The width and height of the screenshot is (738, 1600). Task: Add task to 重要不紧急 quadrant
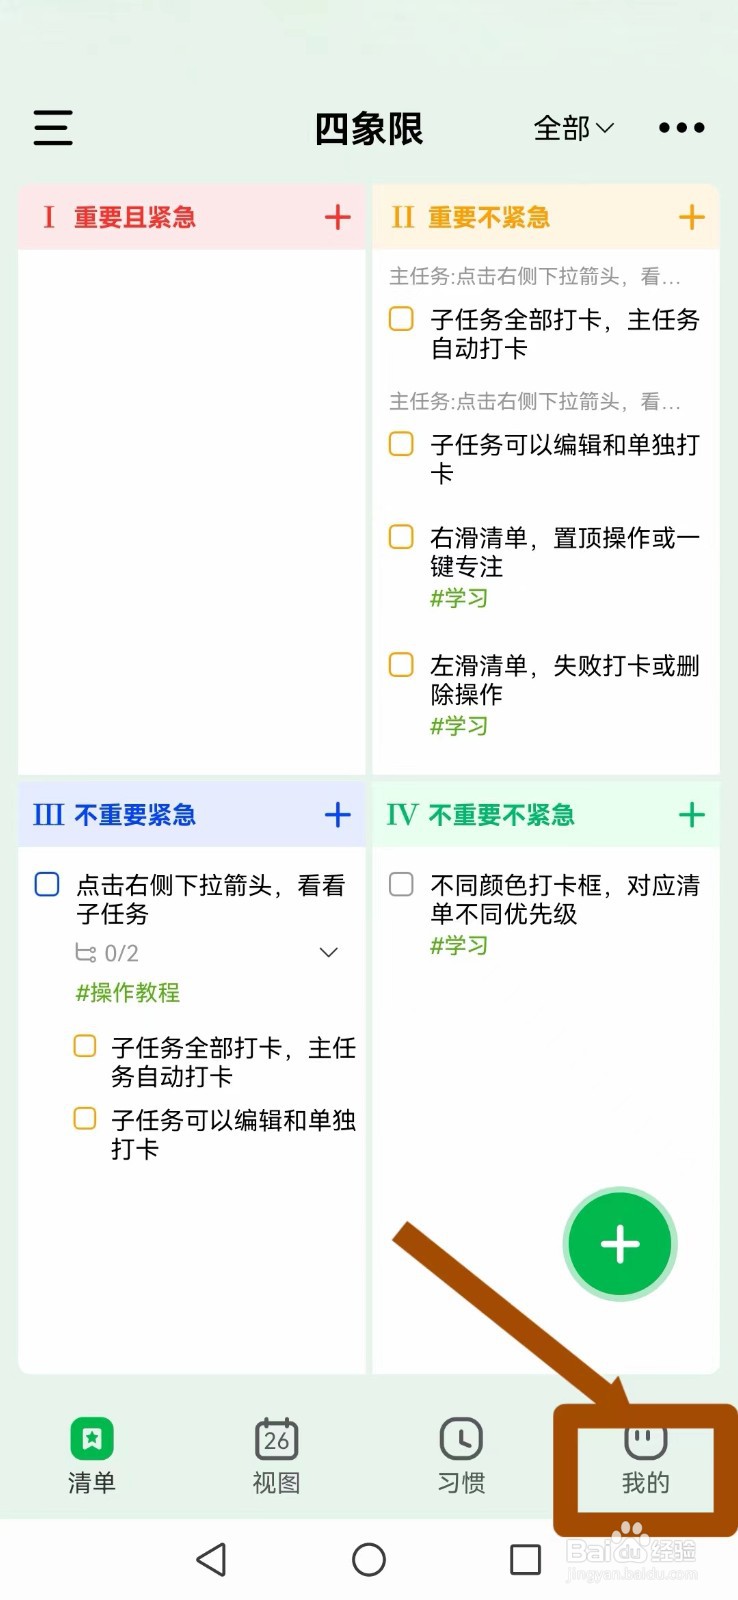[691, 217]
